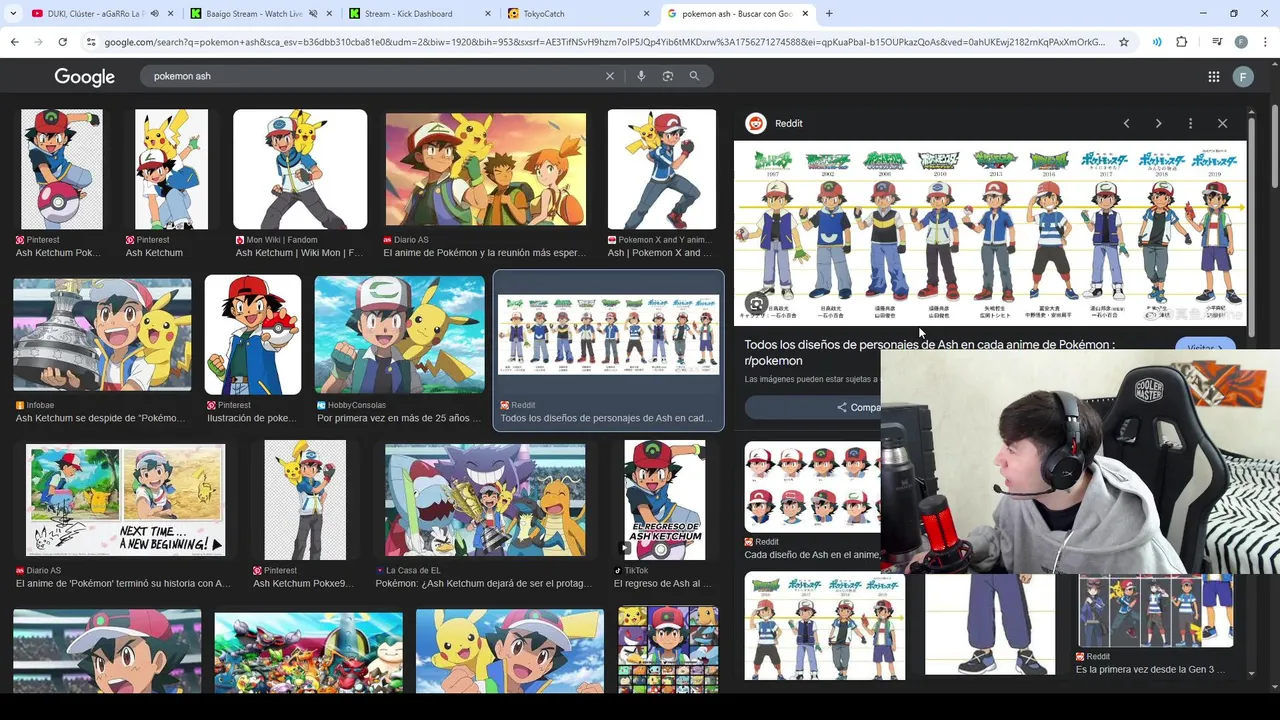Unmute the Baaigo Stream tab
The image size is (1280, 720).
click(x=313, y=14)
